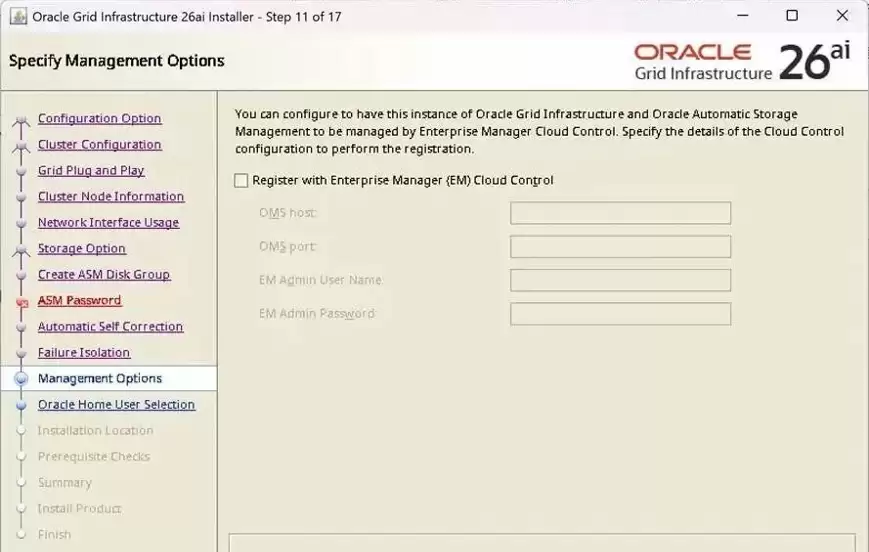Viewport: 869px width, 552px height.
Task: Click the installer icon in title bar
Action: 18,17
